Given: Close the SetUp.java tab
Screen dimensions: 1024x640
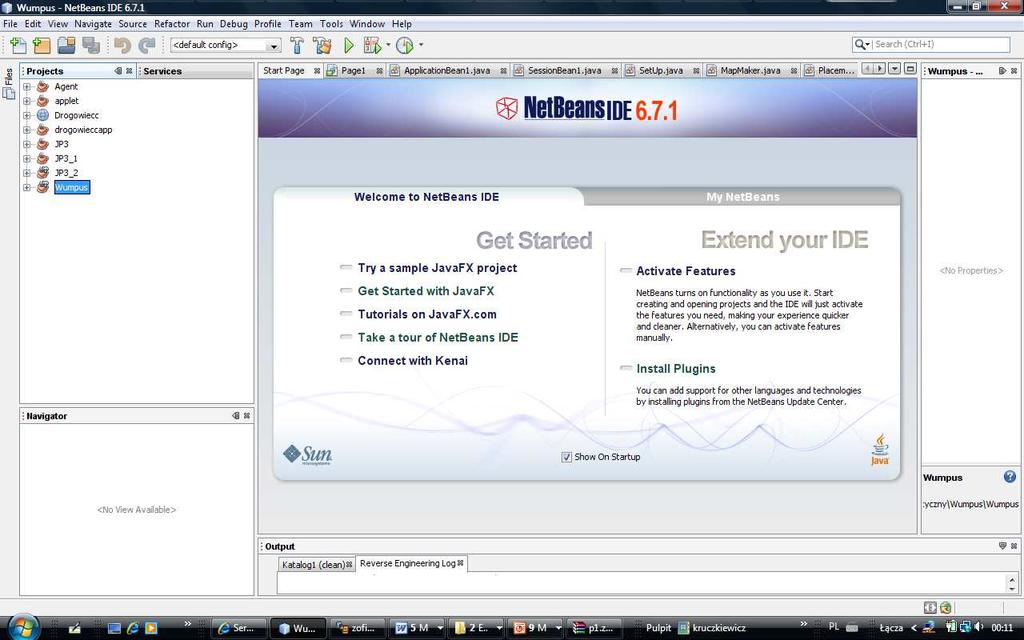Looking at the screenshot, I should pos(696,71).
